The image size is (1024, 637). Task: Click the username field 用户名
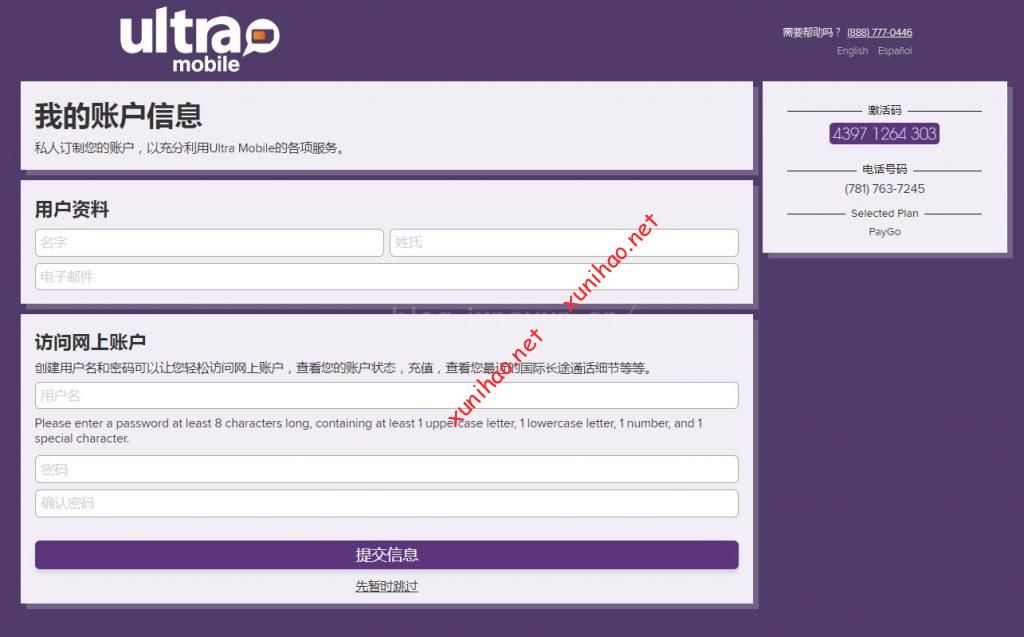[x=387, y=395]
